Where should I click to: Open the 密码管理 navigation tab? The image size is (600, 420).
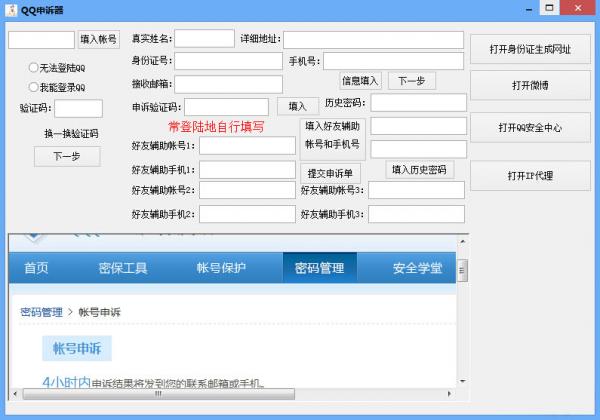tap(320, 268)
